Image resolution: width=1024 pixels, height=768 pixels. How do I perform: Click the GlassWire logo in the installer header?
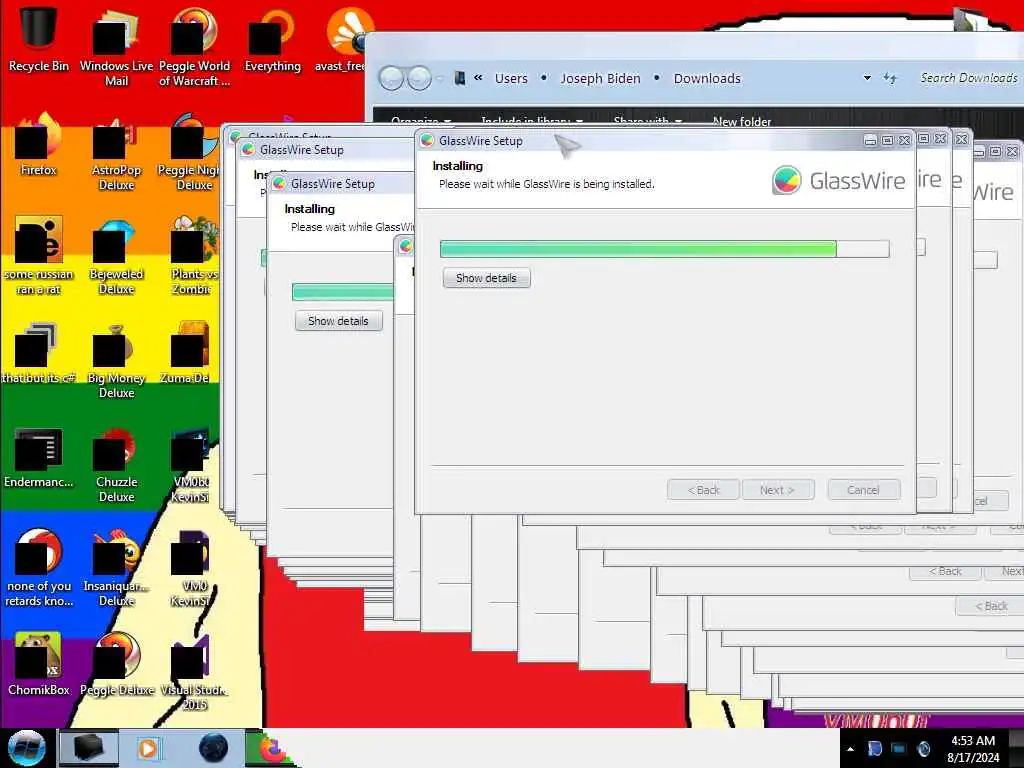pos(839,181)
